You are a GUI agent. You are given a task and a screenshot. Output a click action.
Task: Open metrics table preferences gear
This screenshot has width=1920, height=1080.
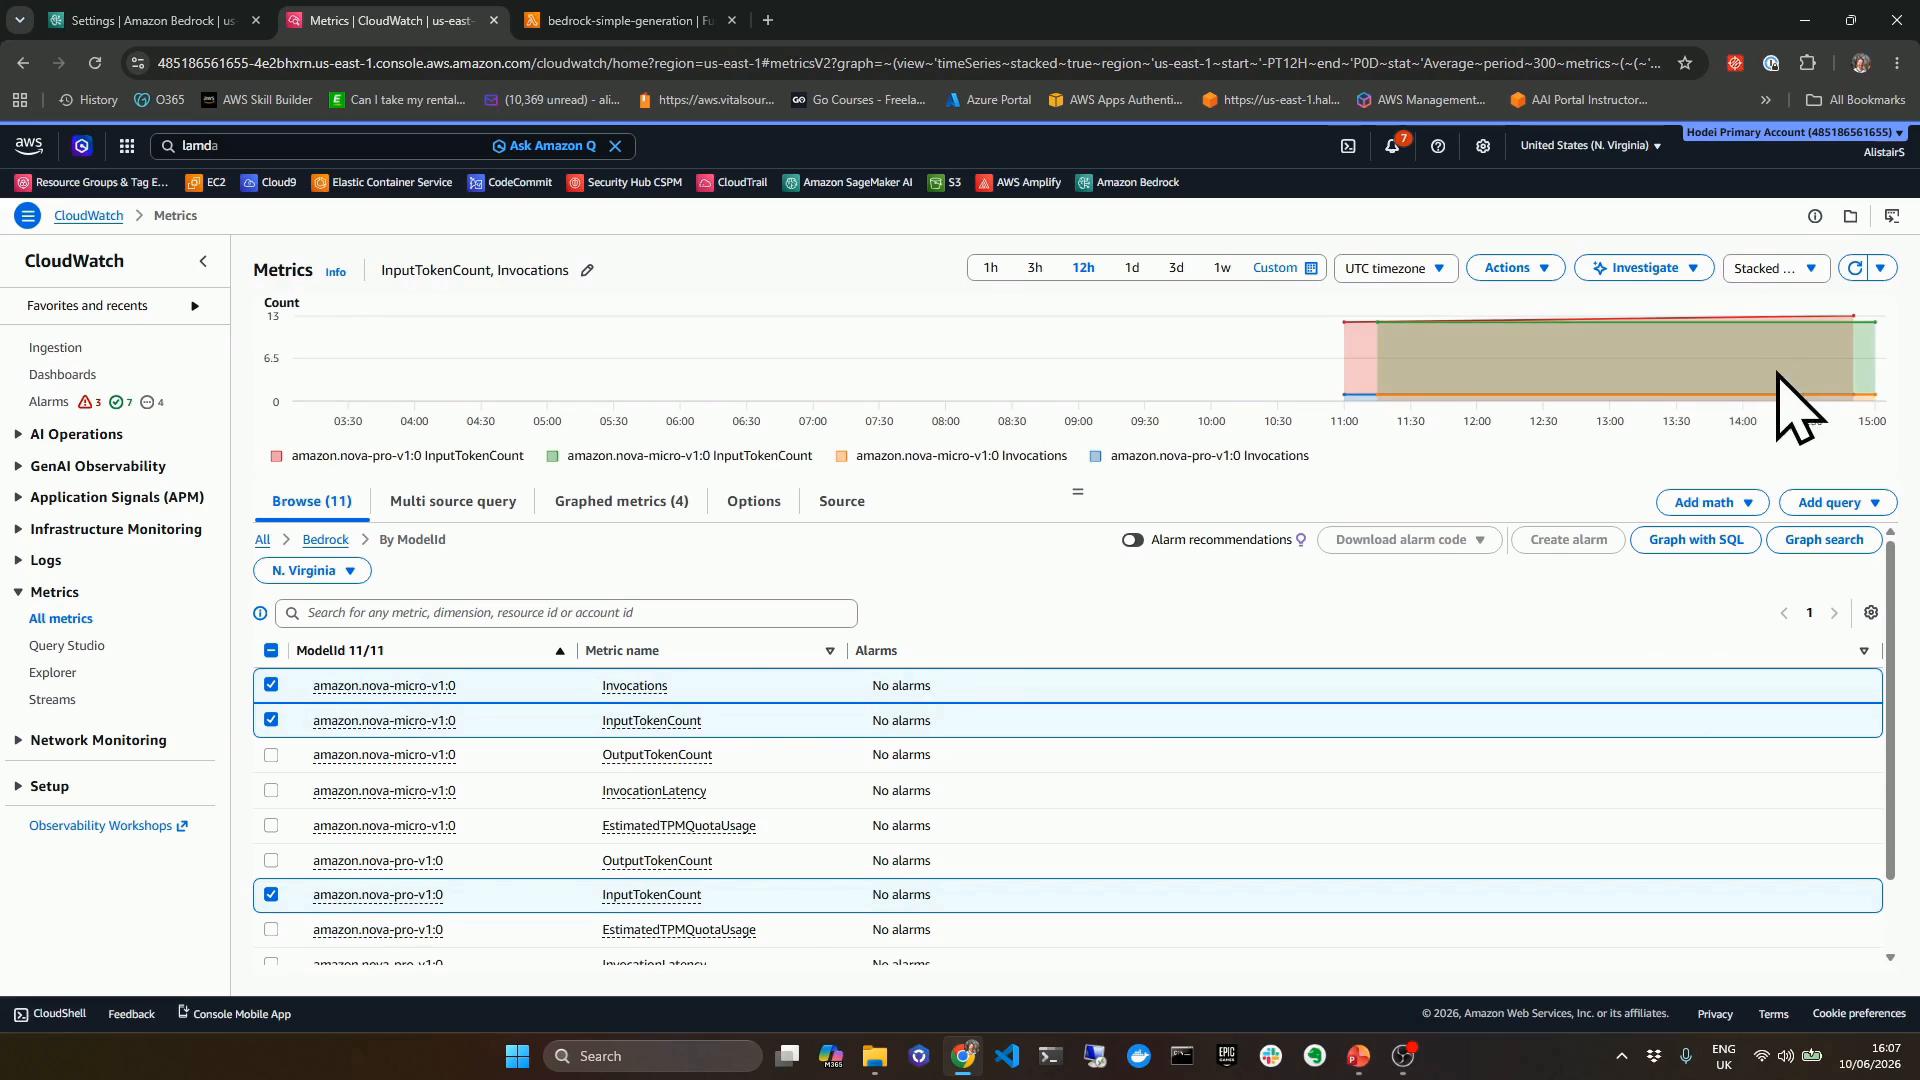[x=1871, y=612]
